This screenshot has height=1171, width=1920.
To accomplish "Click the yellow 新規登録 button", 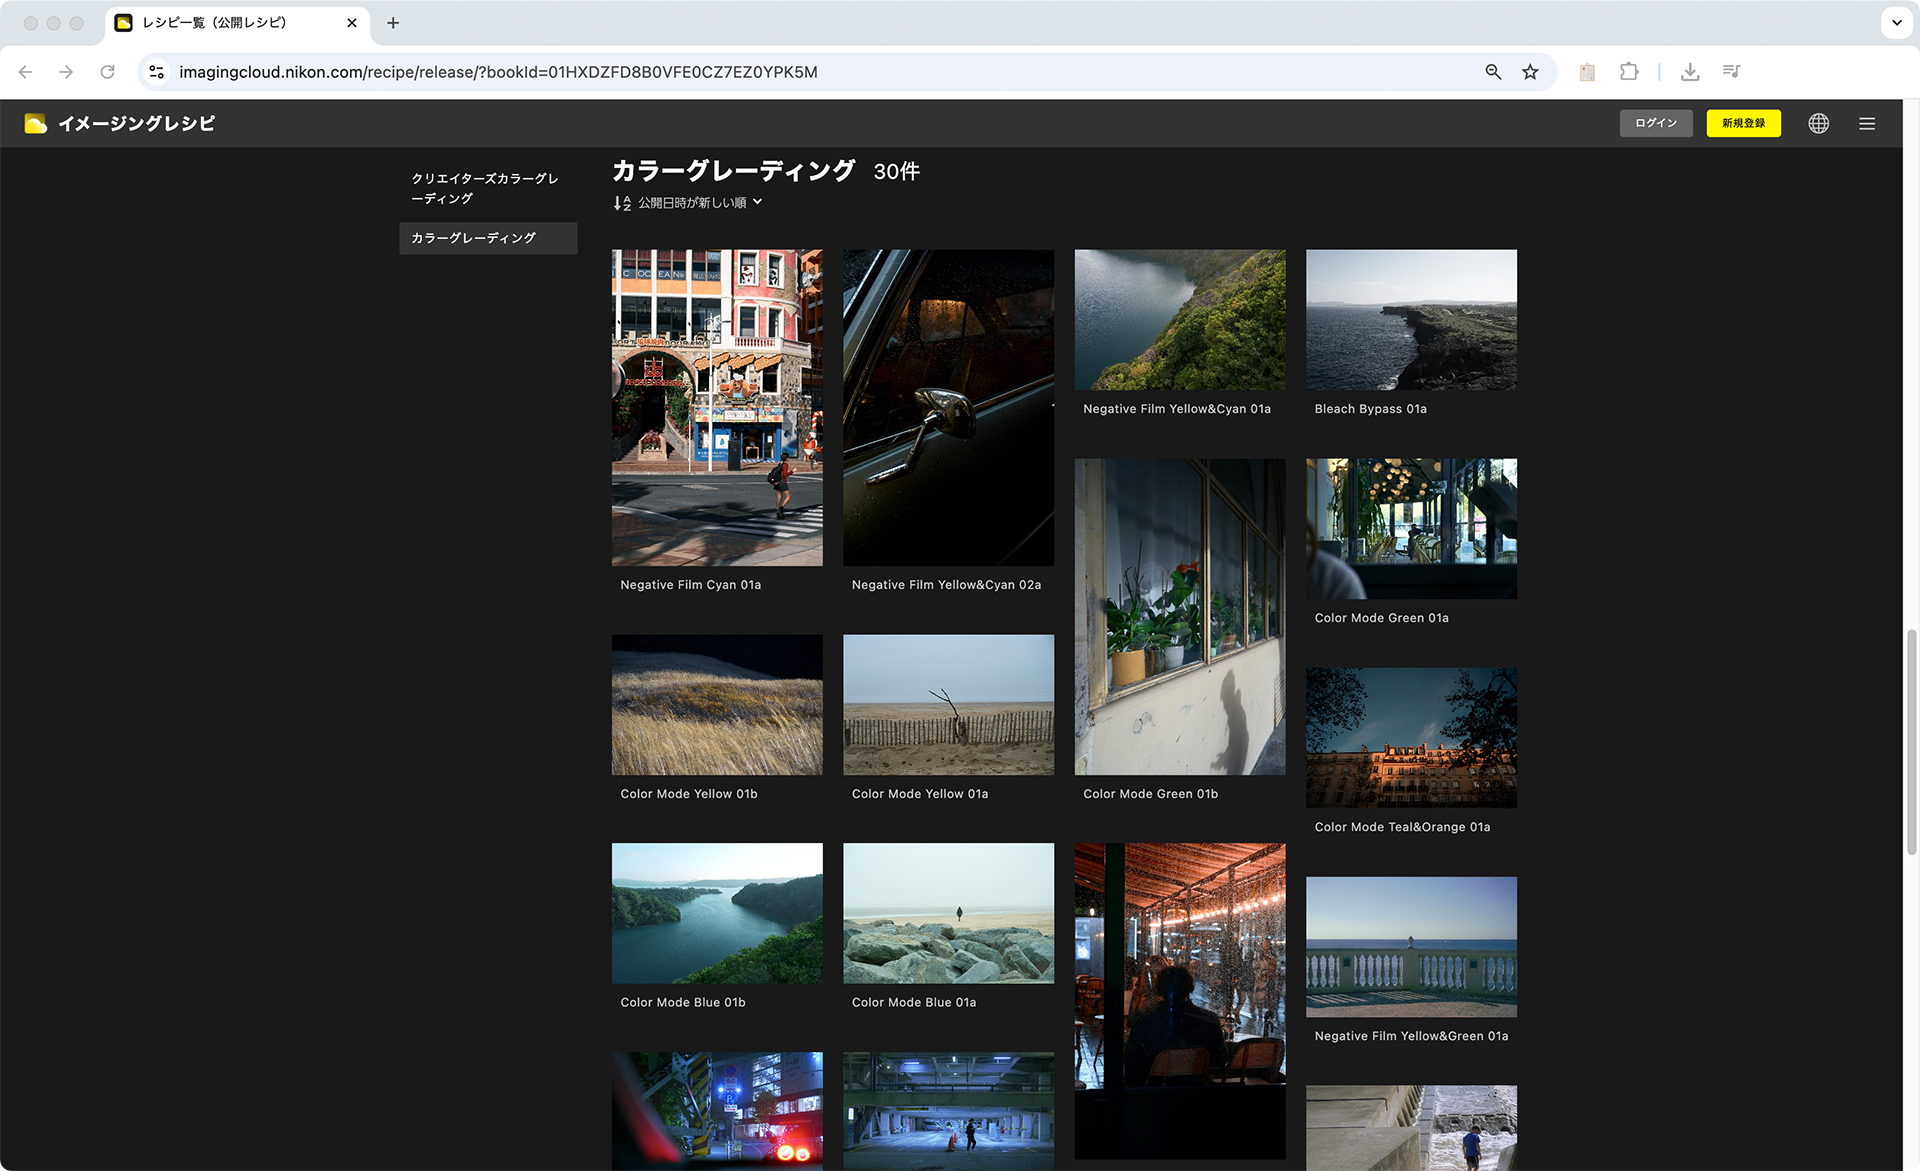I will tap(1743, 123).
